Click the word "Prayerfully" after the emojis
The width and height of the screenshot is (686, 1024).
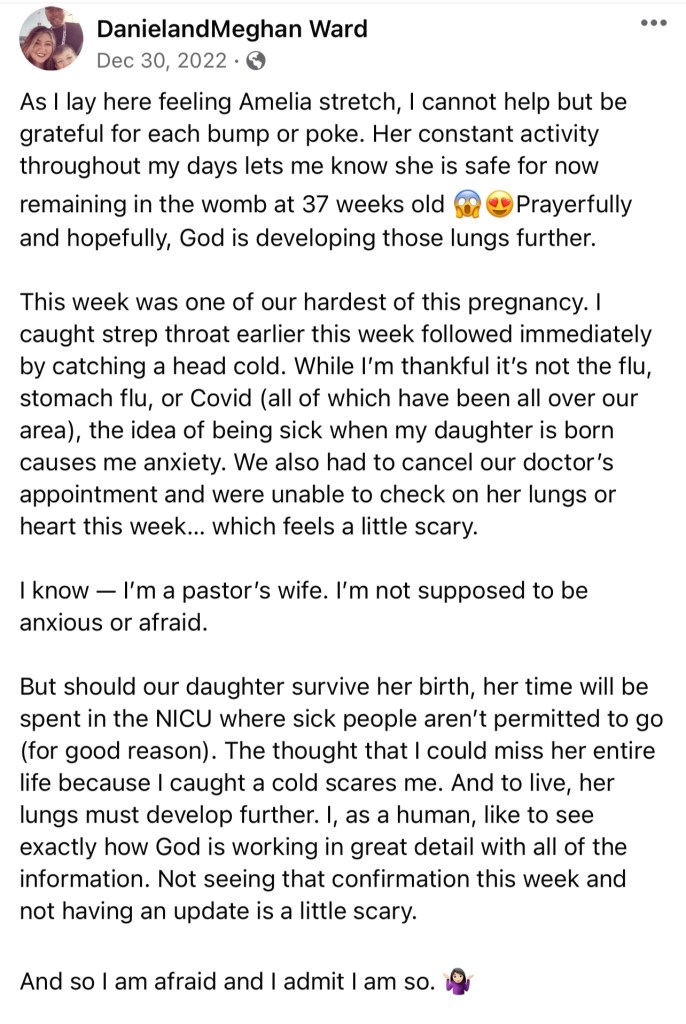pyautogui.click(x=574, y=206)
